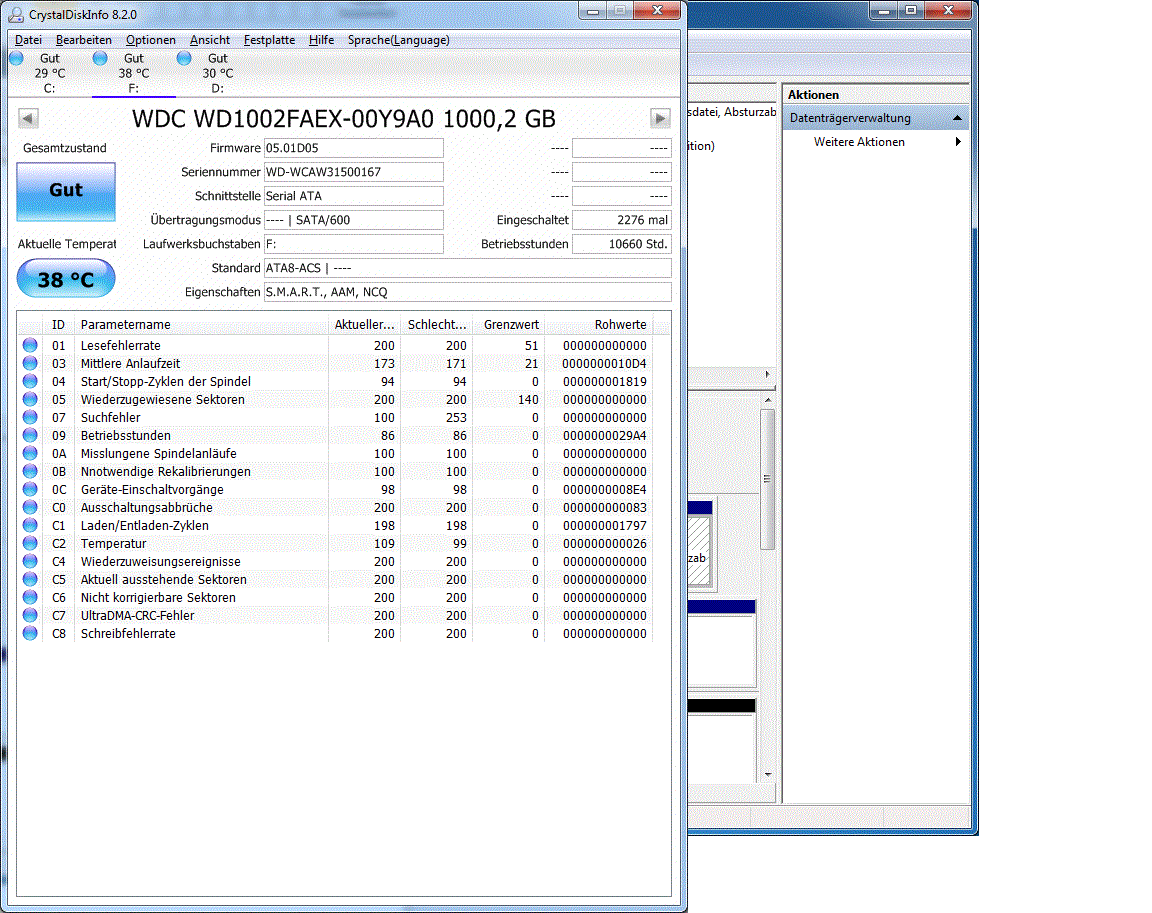
Task: Click status dot for Geräte-Einschaltvorgänge
Action: [x=30, y=489]
